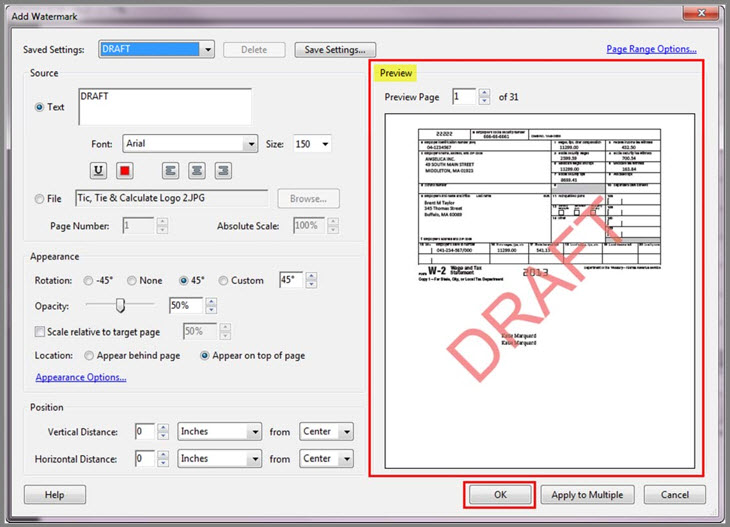
Task: Select the Custom rotation option
Action: tap(223, 281)
